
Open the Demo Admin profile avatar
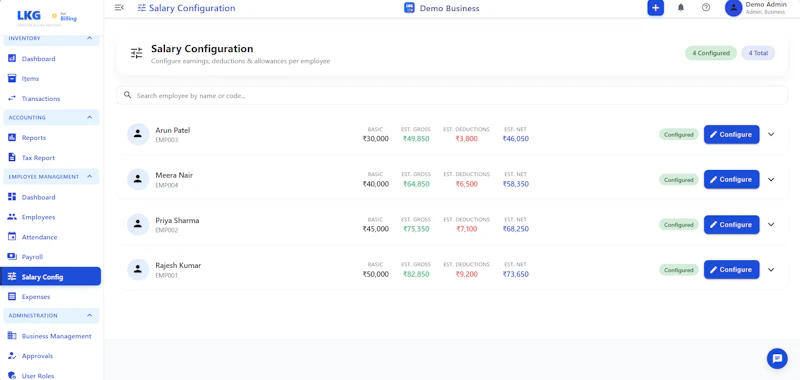(733, 8)
